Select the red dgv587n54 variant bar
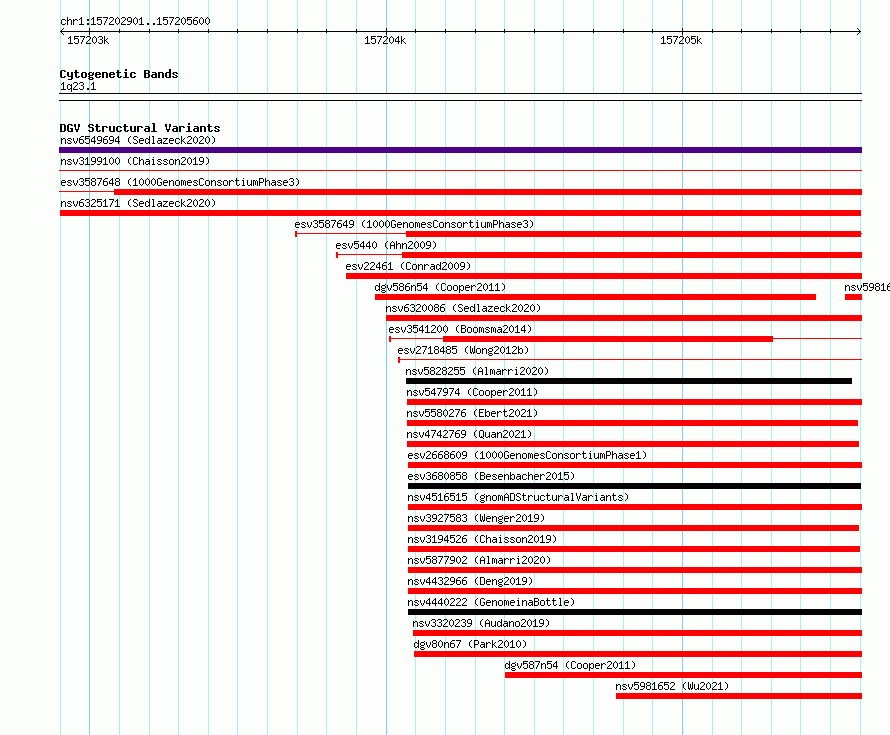This screenshot has width=890, height=735. point(683,675)
